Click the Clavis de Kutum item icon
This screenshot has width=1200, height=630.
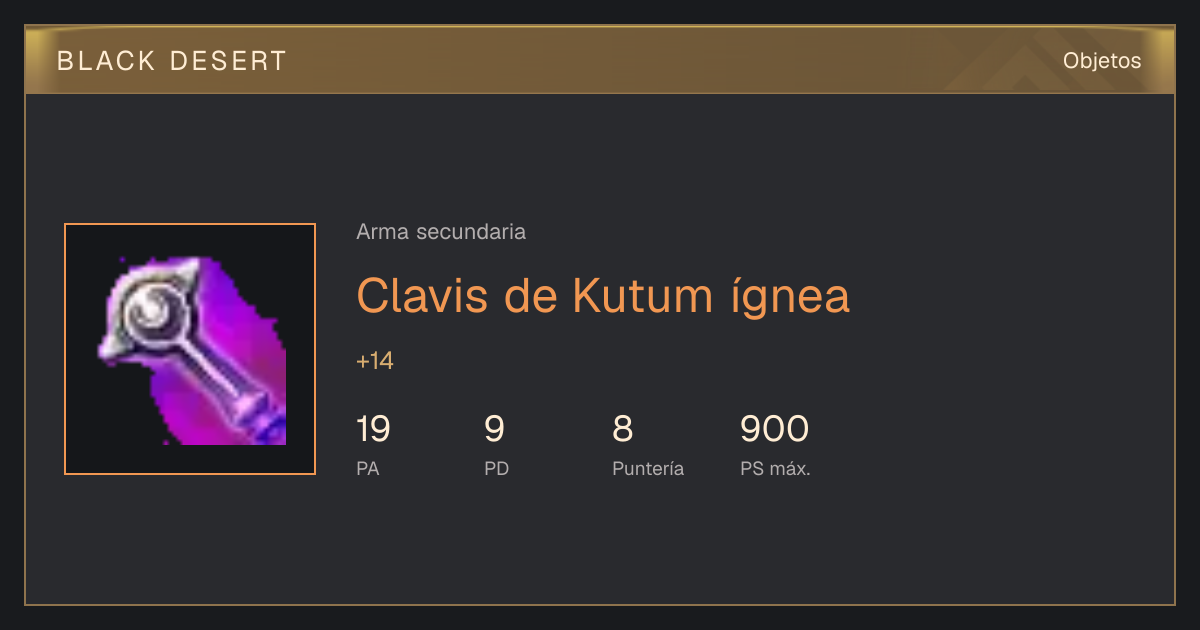[x=190, y=349]
